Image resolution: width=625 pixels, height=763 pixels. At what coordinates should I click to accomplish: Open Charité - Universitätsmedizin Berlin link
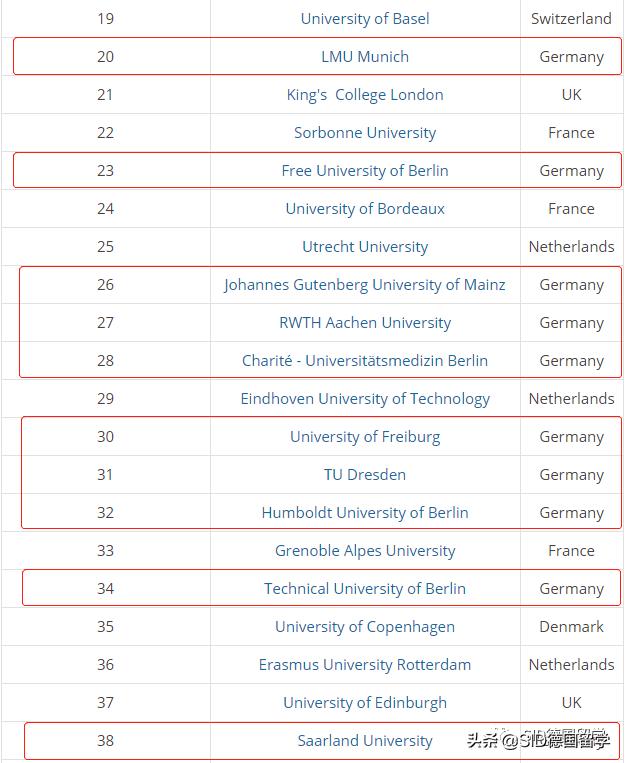coord(365,361)
